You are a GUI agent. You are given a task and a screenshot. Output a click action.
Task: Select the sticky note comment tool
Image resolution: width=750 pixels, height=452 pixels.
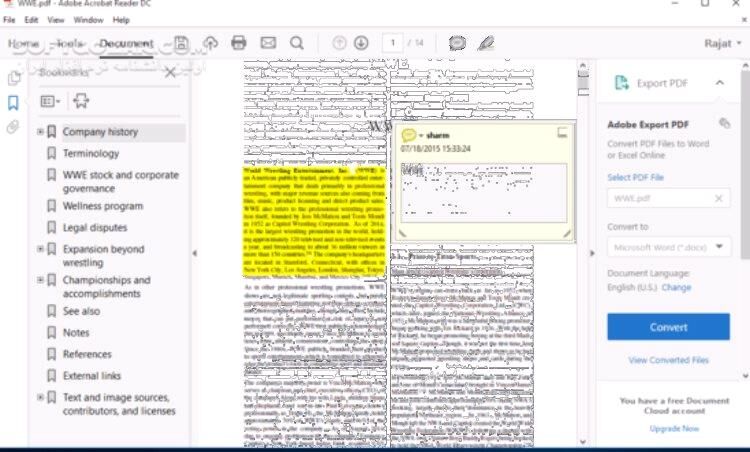click(x=457, y=43)
